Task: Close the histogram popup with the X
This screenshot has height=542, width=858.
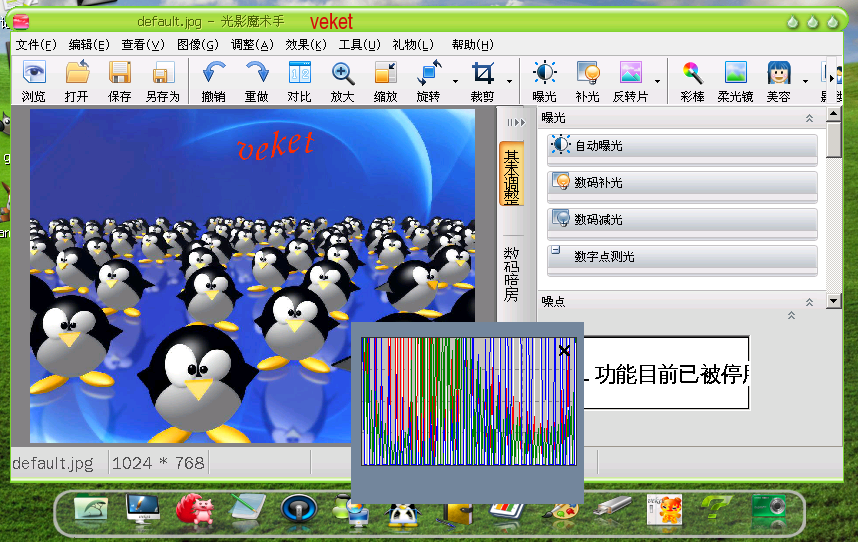Action: (x=564, y=351)
